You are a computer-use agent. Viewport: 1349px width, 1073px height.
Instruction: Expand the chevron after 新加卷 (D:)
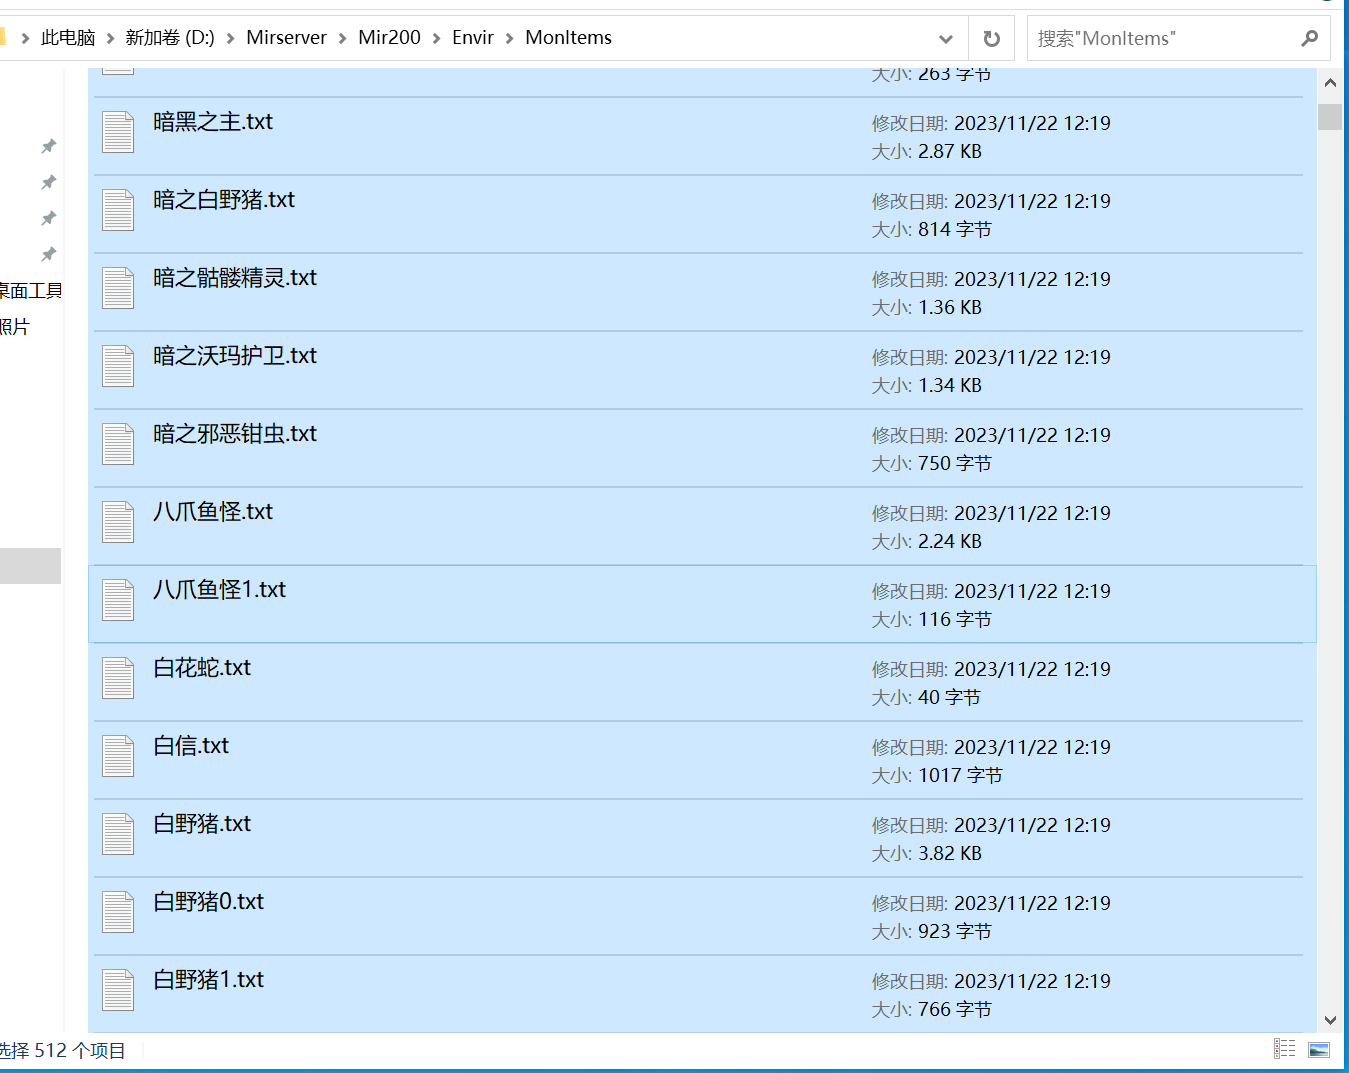point(231,38)
